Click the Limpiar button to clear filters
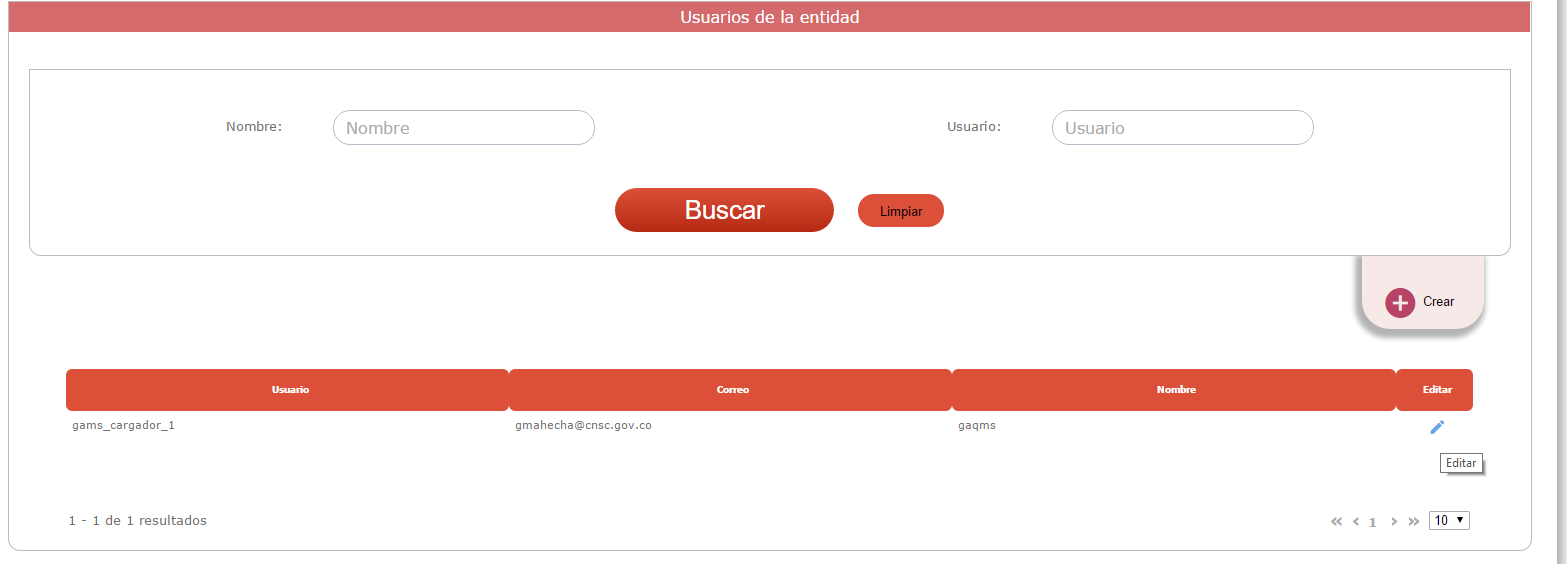1567x564 pixels. click(900, 211)
